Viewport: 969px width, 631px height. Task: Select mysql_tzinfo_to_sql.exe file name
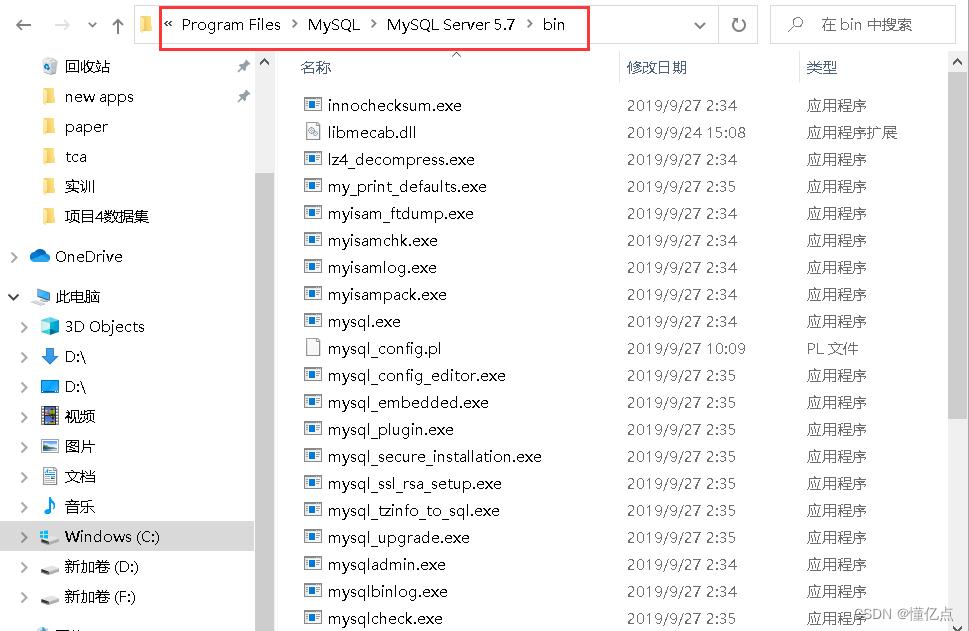[x=413, y=511]
